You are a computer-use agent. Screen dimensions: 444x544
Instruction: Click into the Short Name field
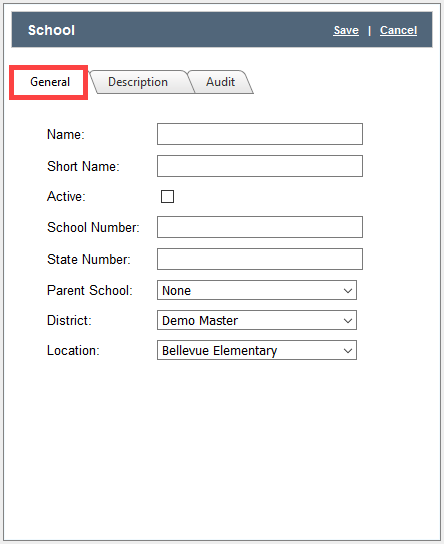[260, 166]
